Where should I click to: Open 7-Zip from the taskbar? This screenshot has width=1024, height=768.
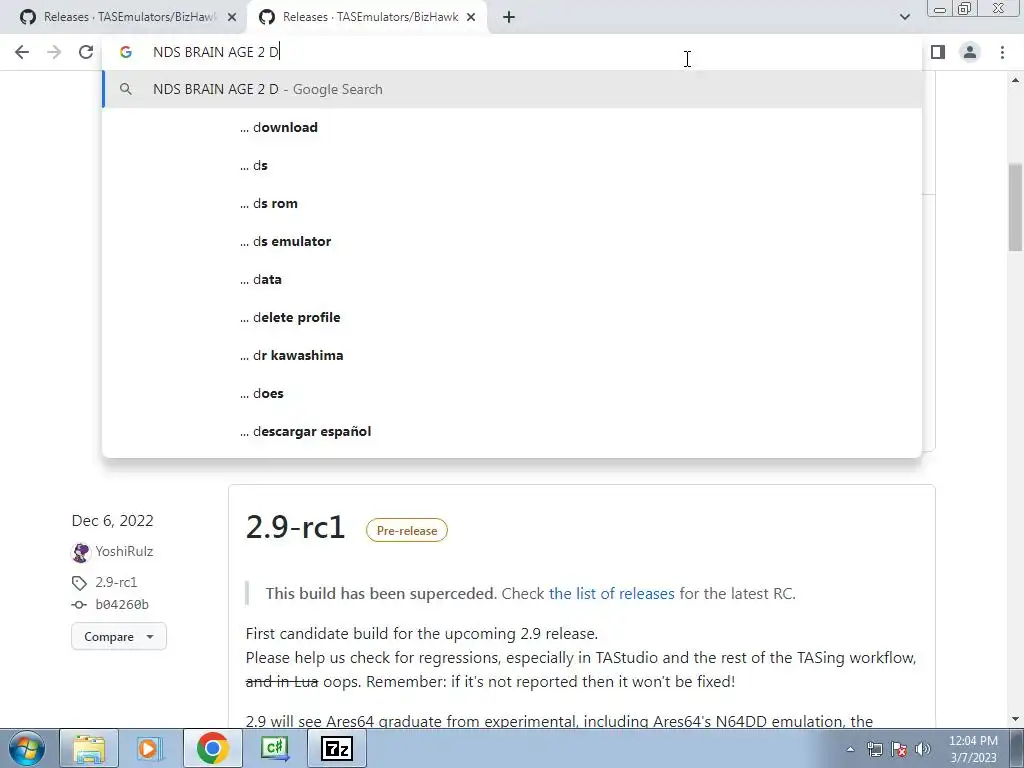(336, 748)
